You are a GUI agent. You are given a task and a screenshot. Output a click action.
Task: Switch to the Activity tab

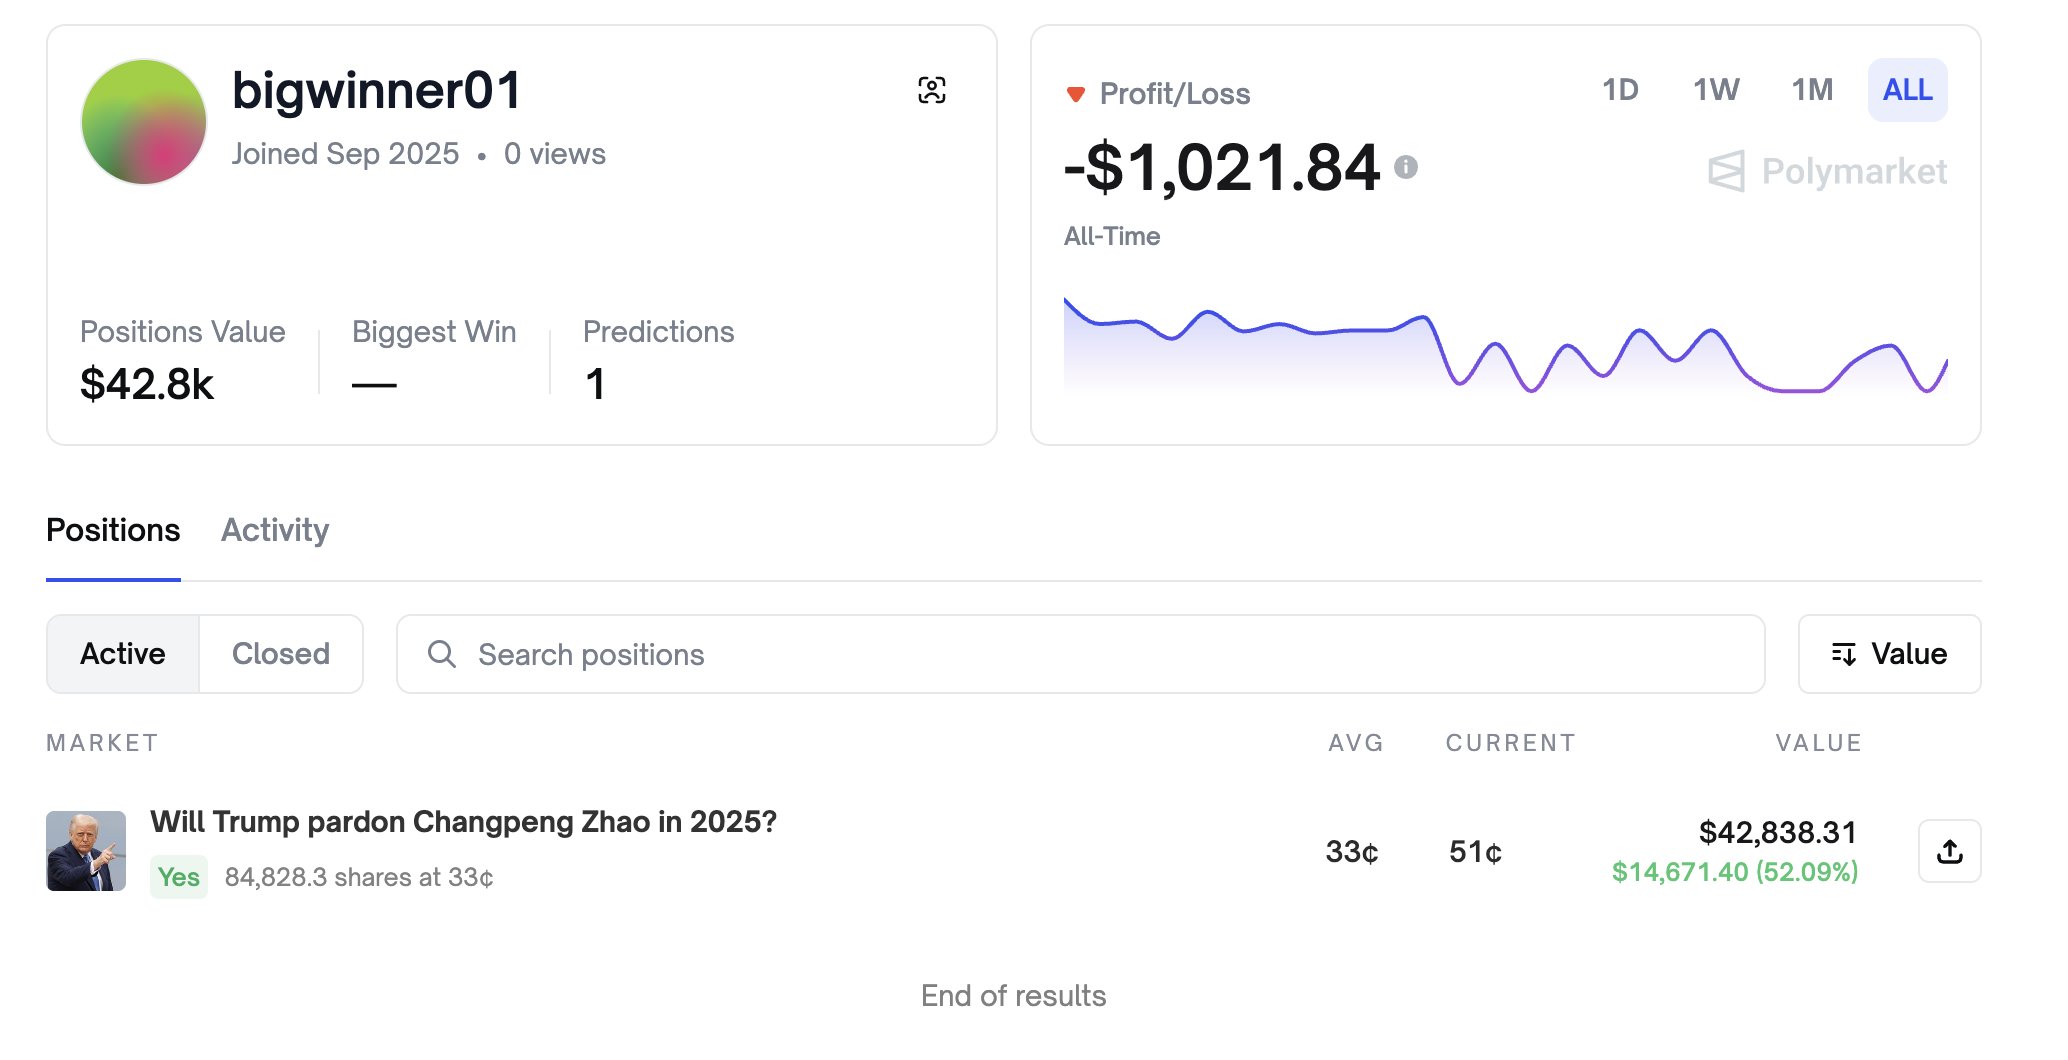(275, 530)
